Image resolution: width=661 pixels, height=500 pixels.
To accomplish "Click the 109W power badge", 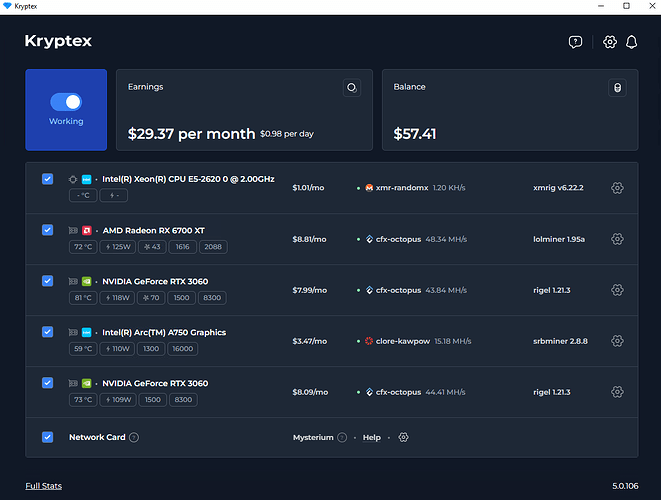I will pyautogui.click(x=118, y=400).
